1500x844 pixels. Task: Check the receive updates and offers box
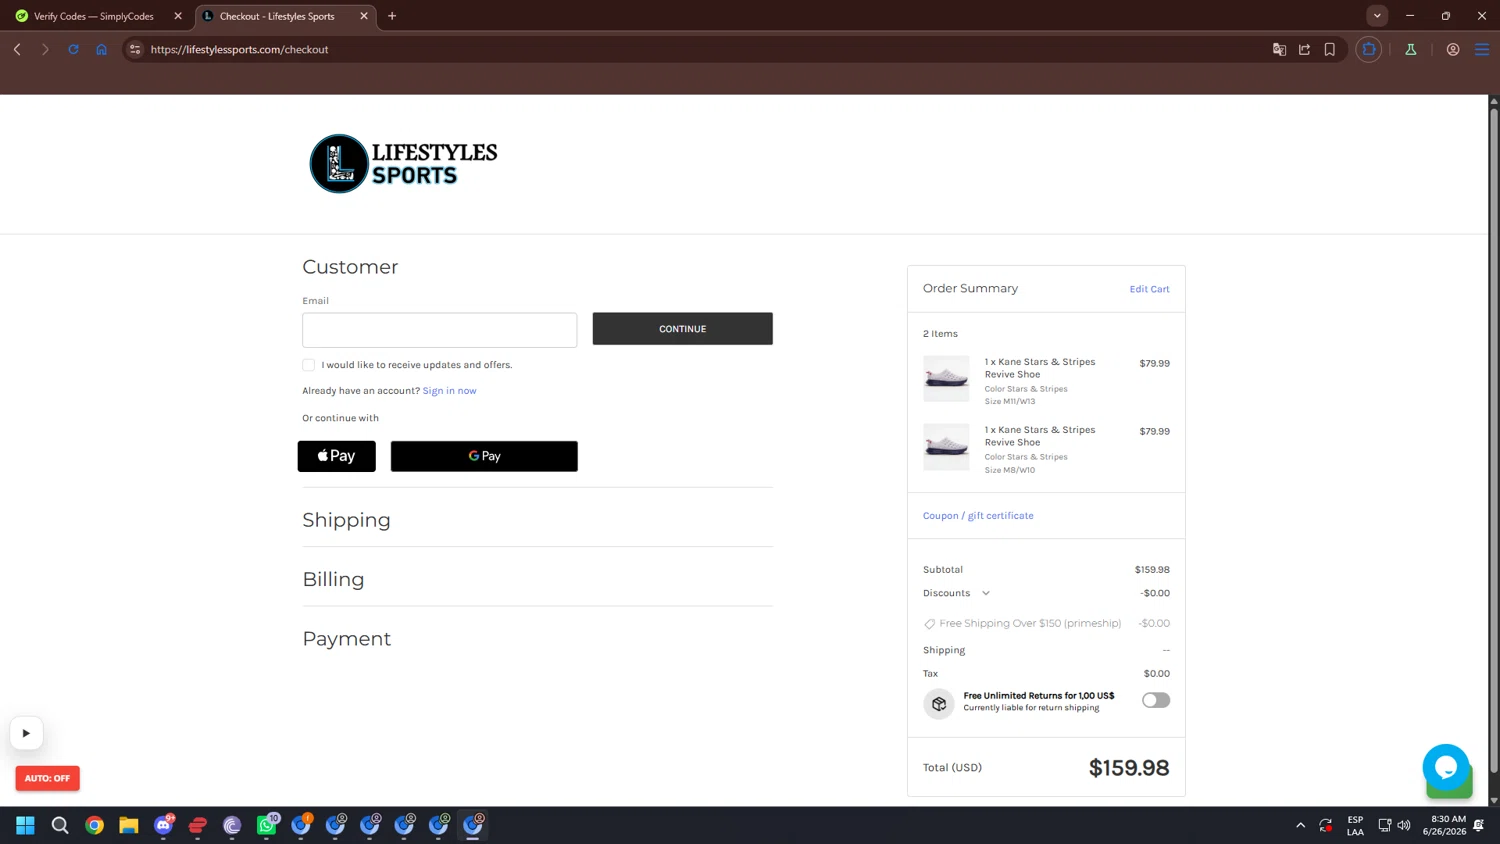[309, 365]
